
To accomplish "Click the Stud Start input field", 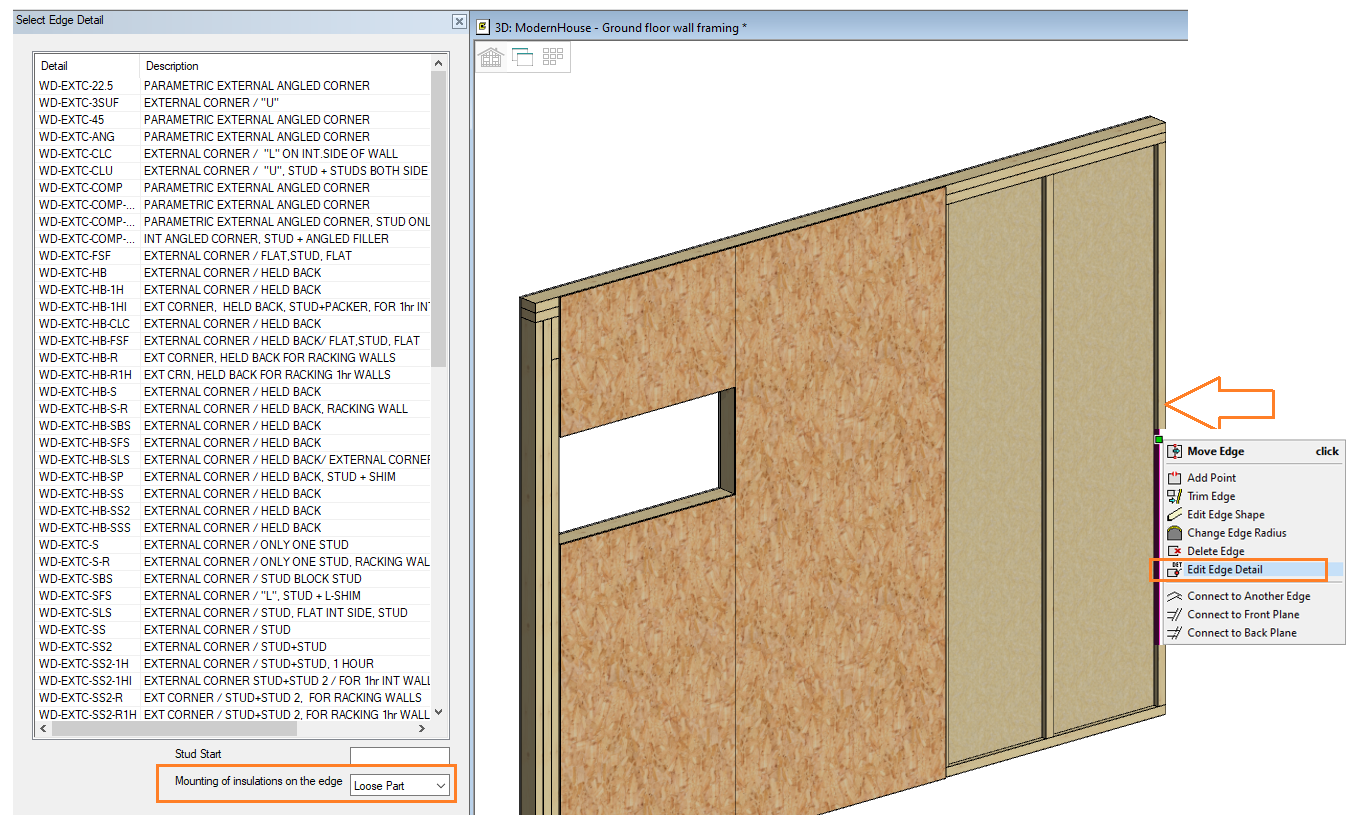I will tap(399, 755).
